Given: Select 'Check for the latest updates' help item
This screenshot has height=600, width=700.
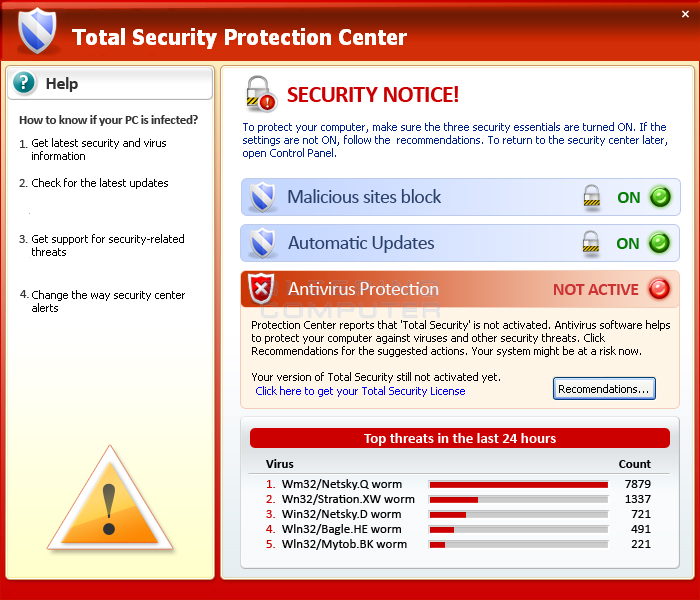Looking at the screenshot, I should tap(100, 183).
